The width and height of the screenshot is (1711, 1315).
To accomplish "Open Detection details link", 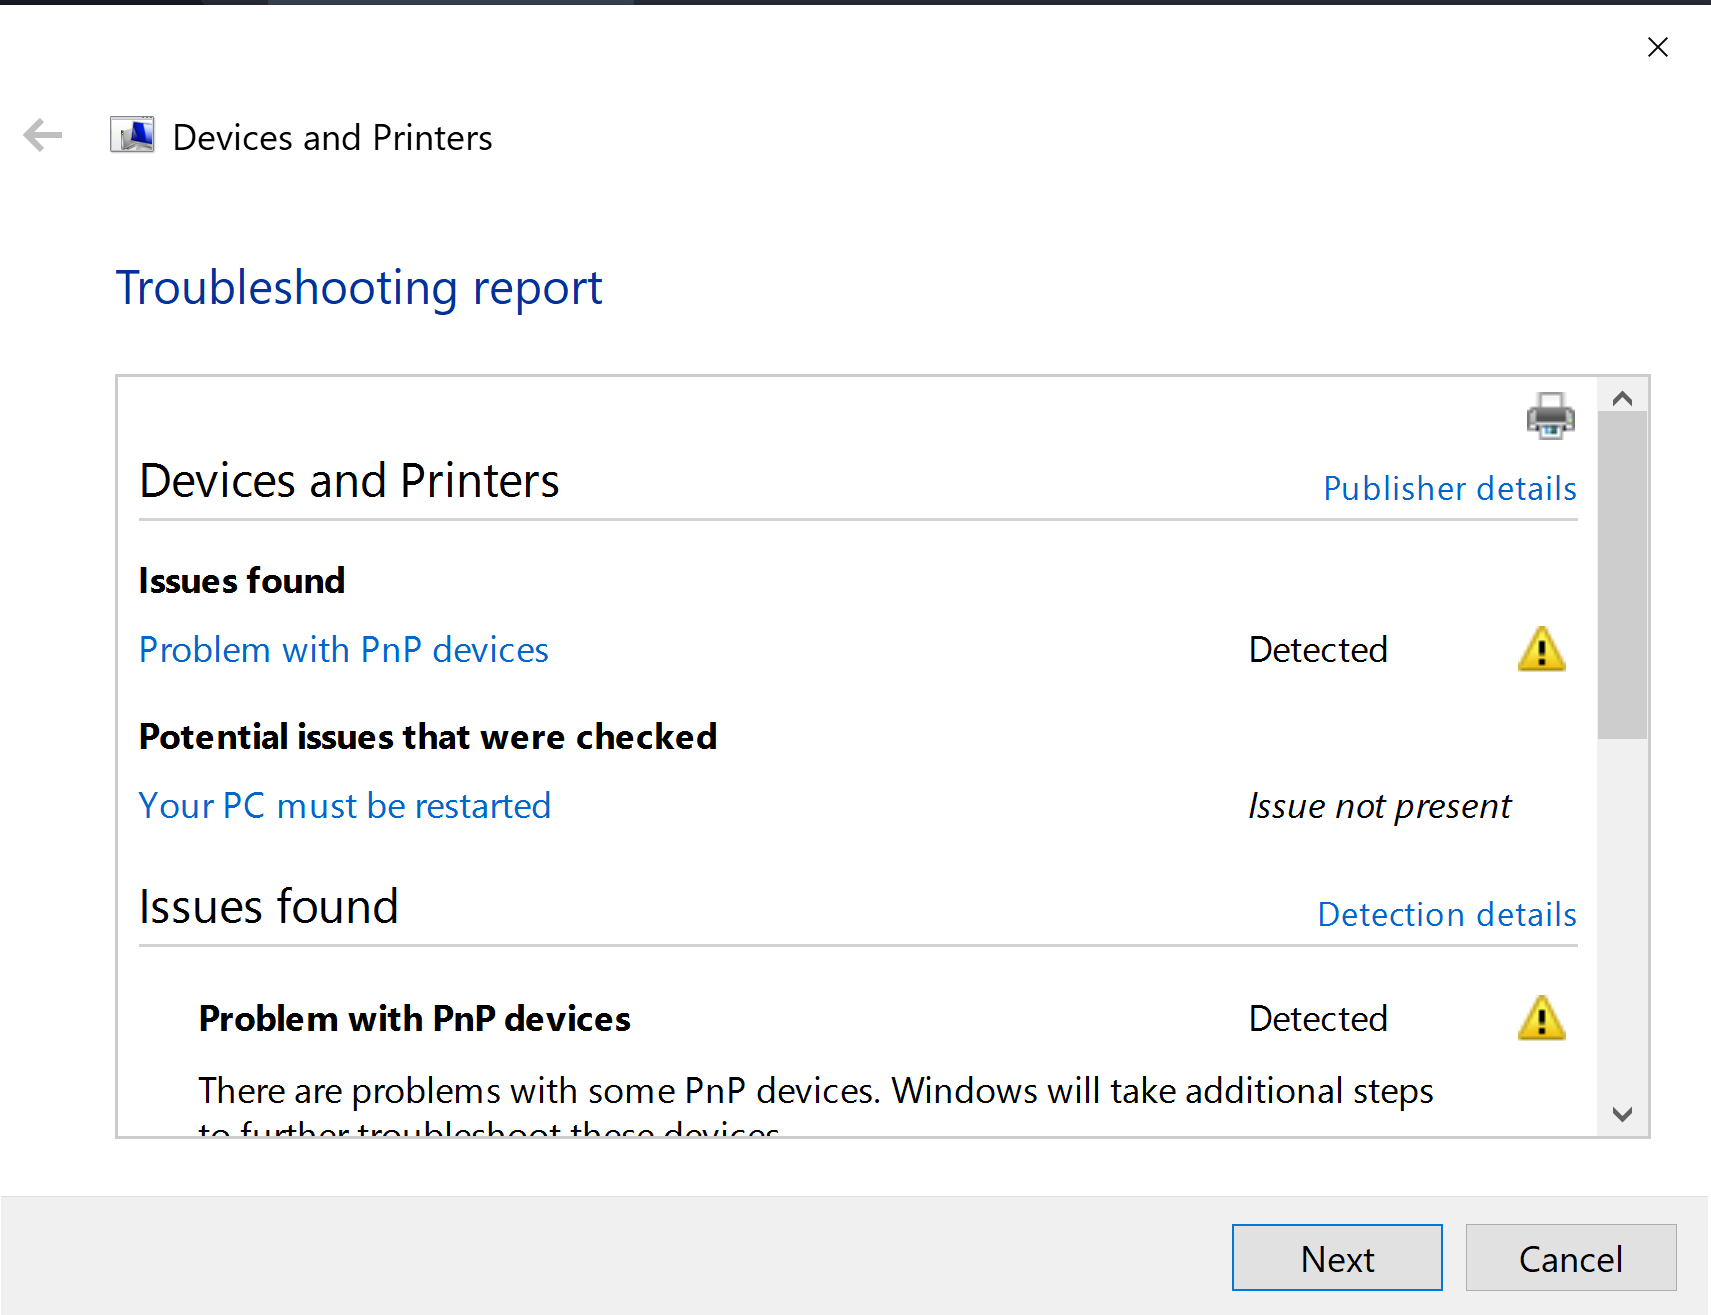I will click(1446, 914).
